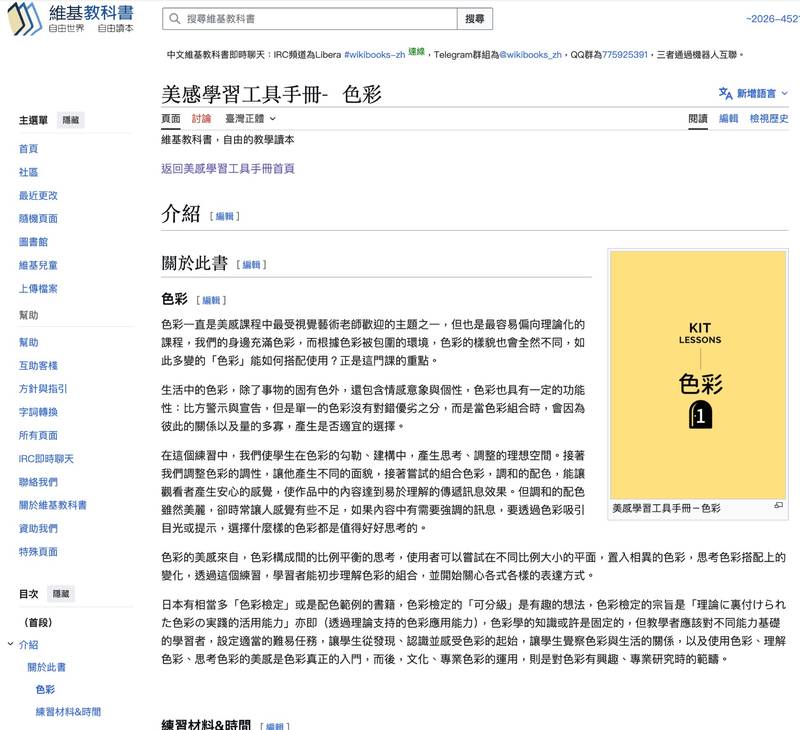
Task: Open the ~2026 user link top right
Action: [772, 19]
